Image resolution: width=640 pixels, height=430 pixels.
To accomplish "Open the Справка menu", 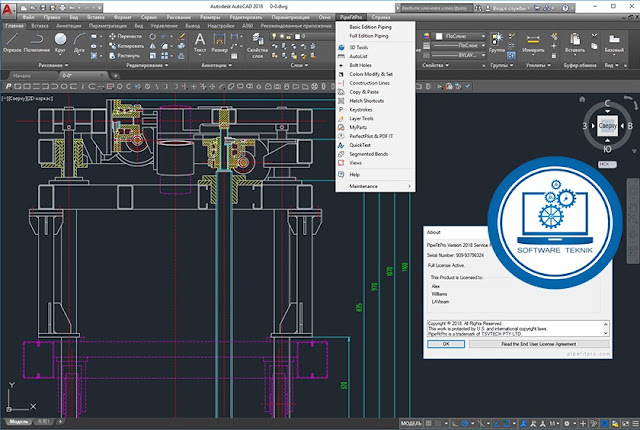I will (x=381, y=18).
